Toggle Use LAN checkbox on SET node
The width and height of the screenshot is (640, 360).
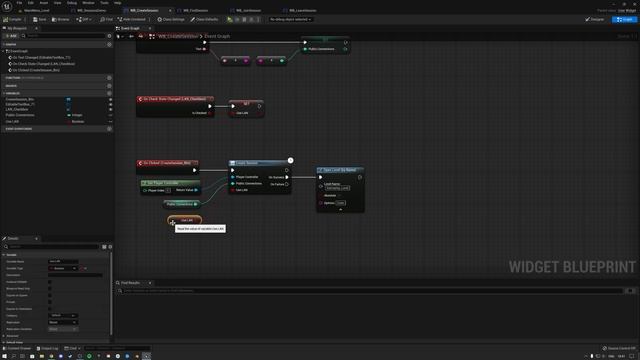(233, 113)
